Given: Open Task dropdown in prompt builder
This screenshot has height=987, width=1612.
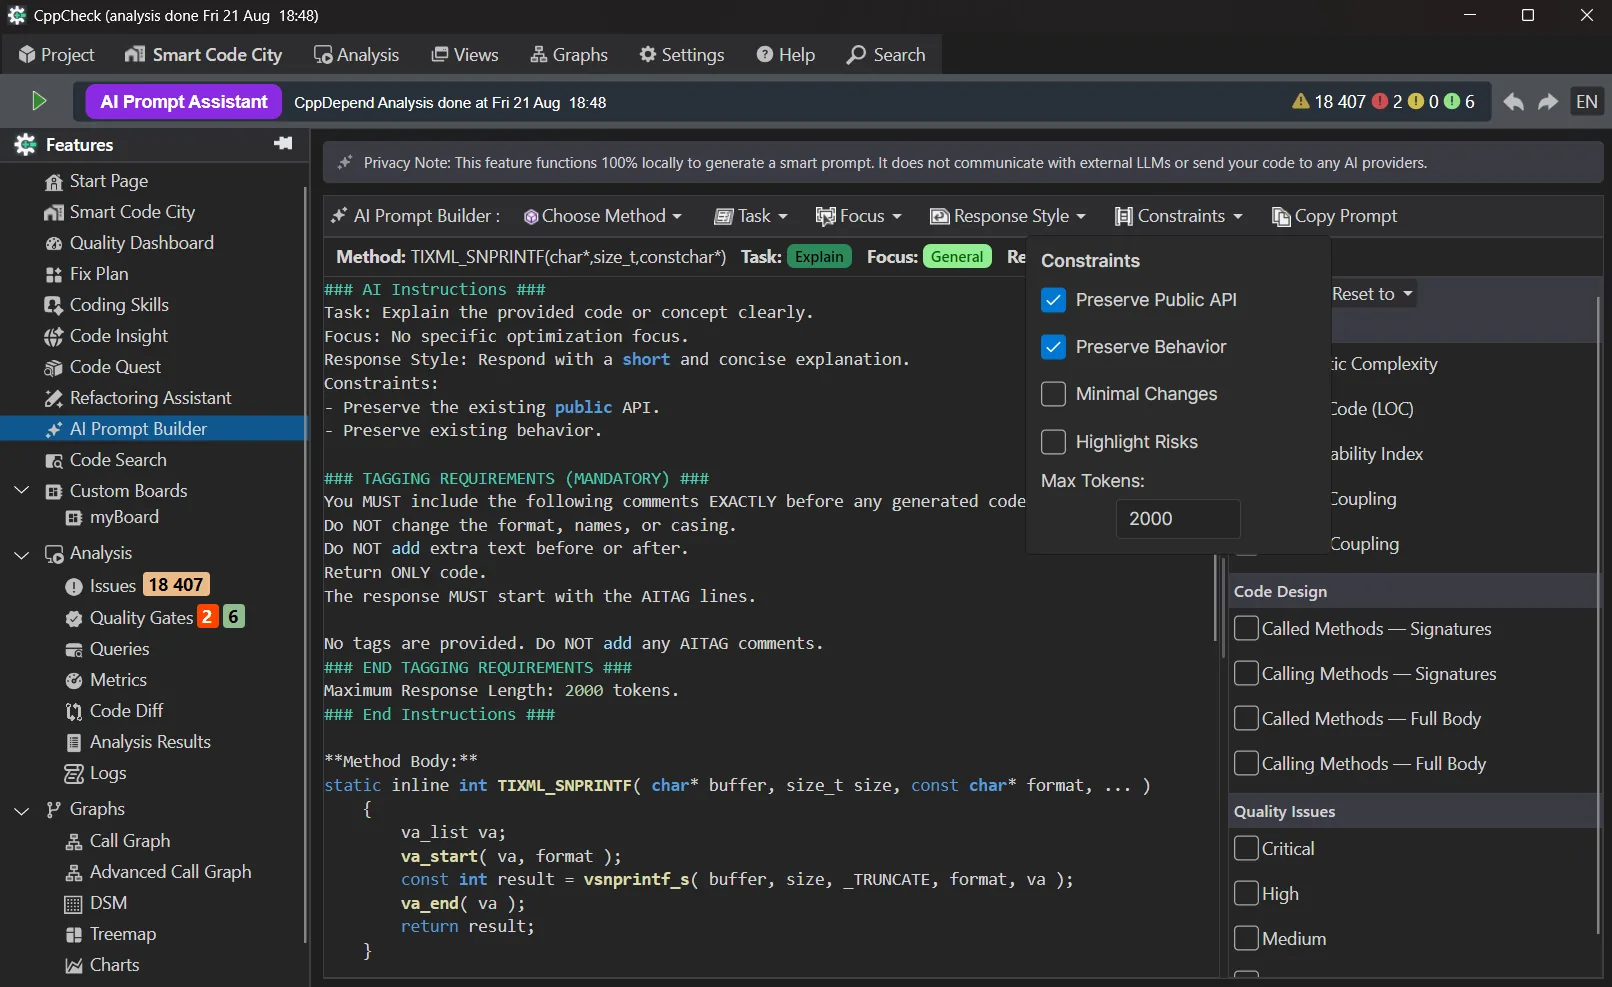Looking at the screenshot, I should point(751,216).
